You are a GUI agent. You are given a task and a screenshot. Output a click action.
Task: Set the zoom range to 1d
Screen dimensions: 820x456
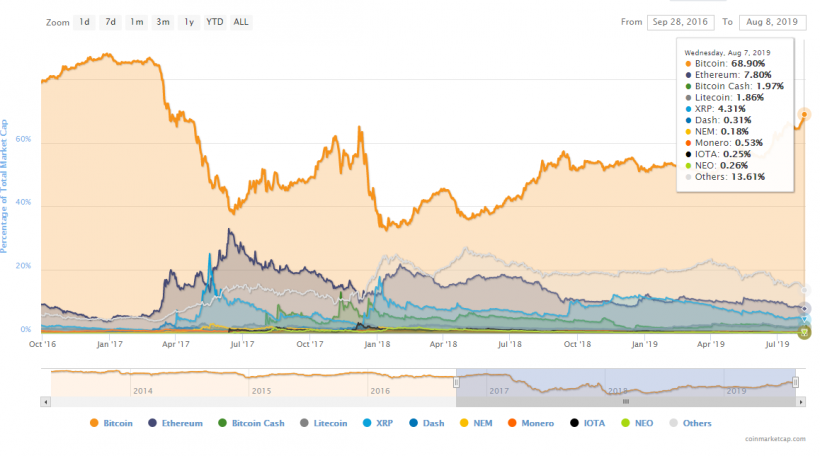(84, 22)
